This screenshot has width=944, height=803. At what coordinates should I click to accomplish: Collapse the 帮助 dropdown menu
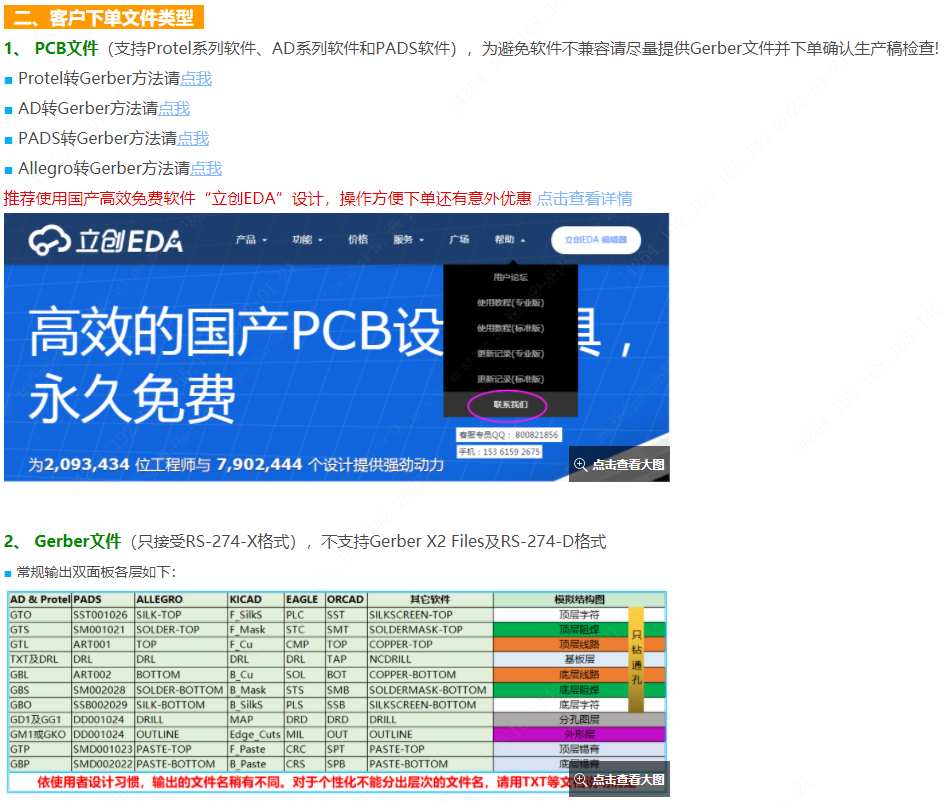click(509, 240)
